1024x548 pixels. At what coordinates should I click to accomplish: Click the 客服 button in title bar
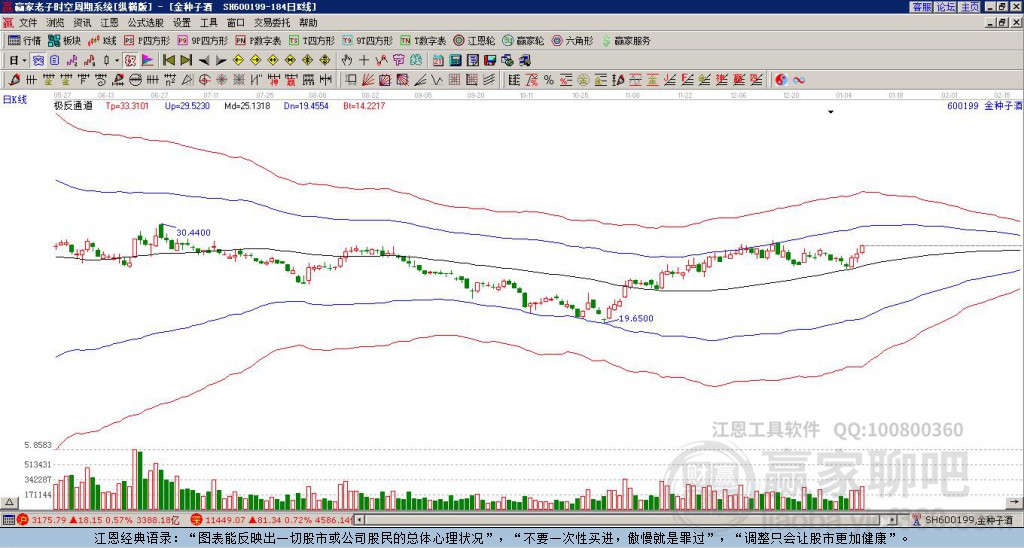[x=921, y=7]
